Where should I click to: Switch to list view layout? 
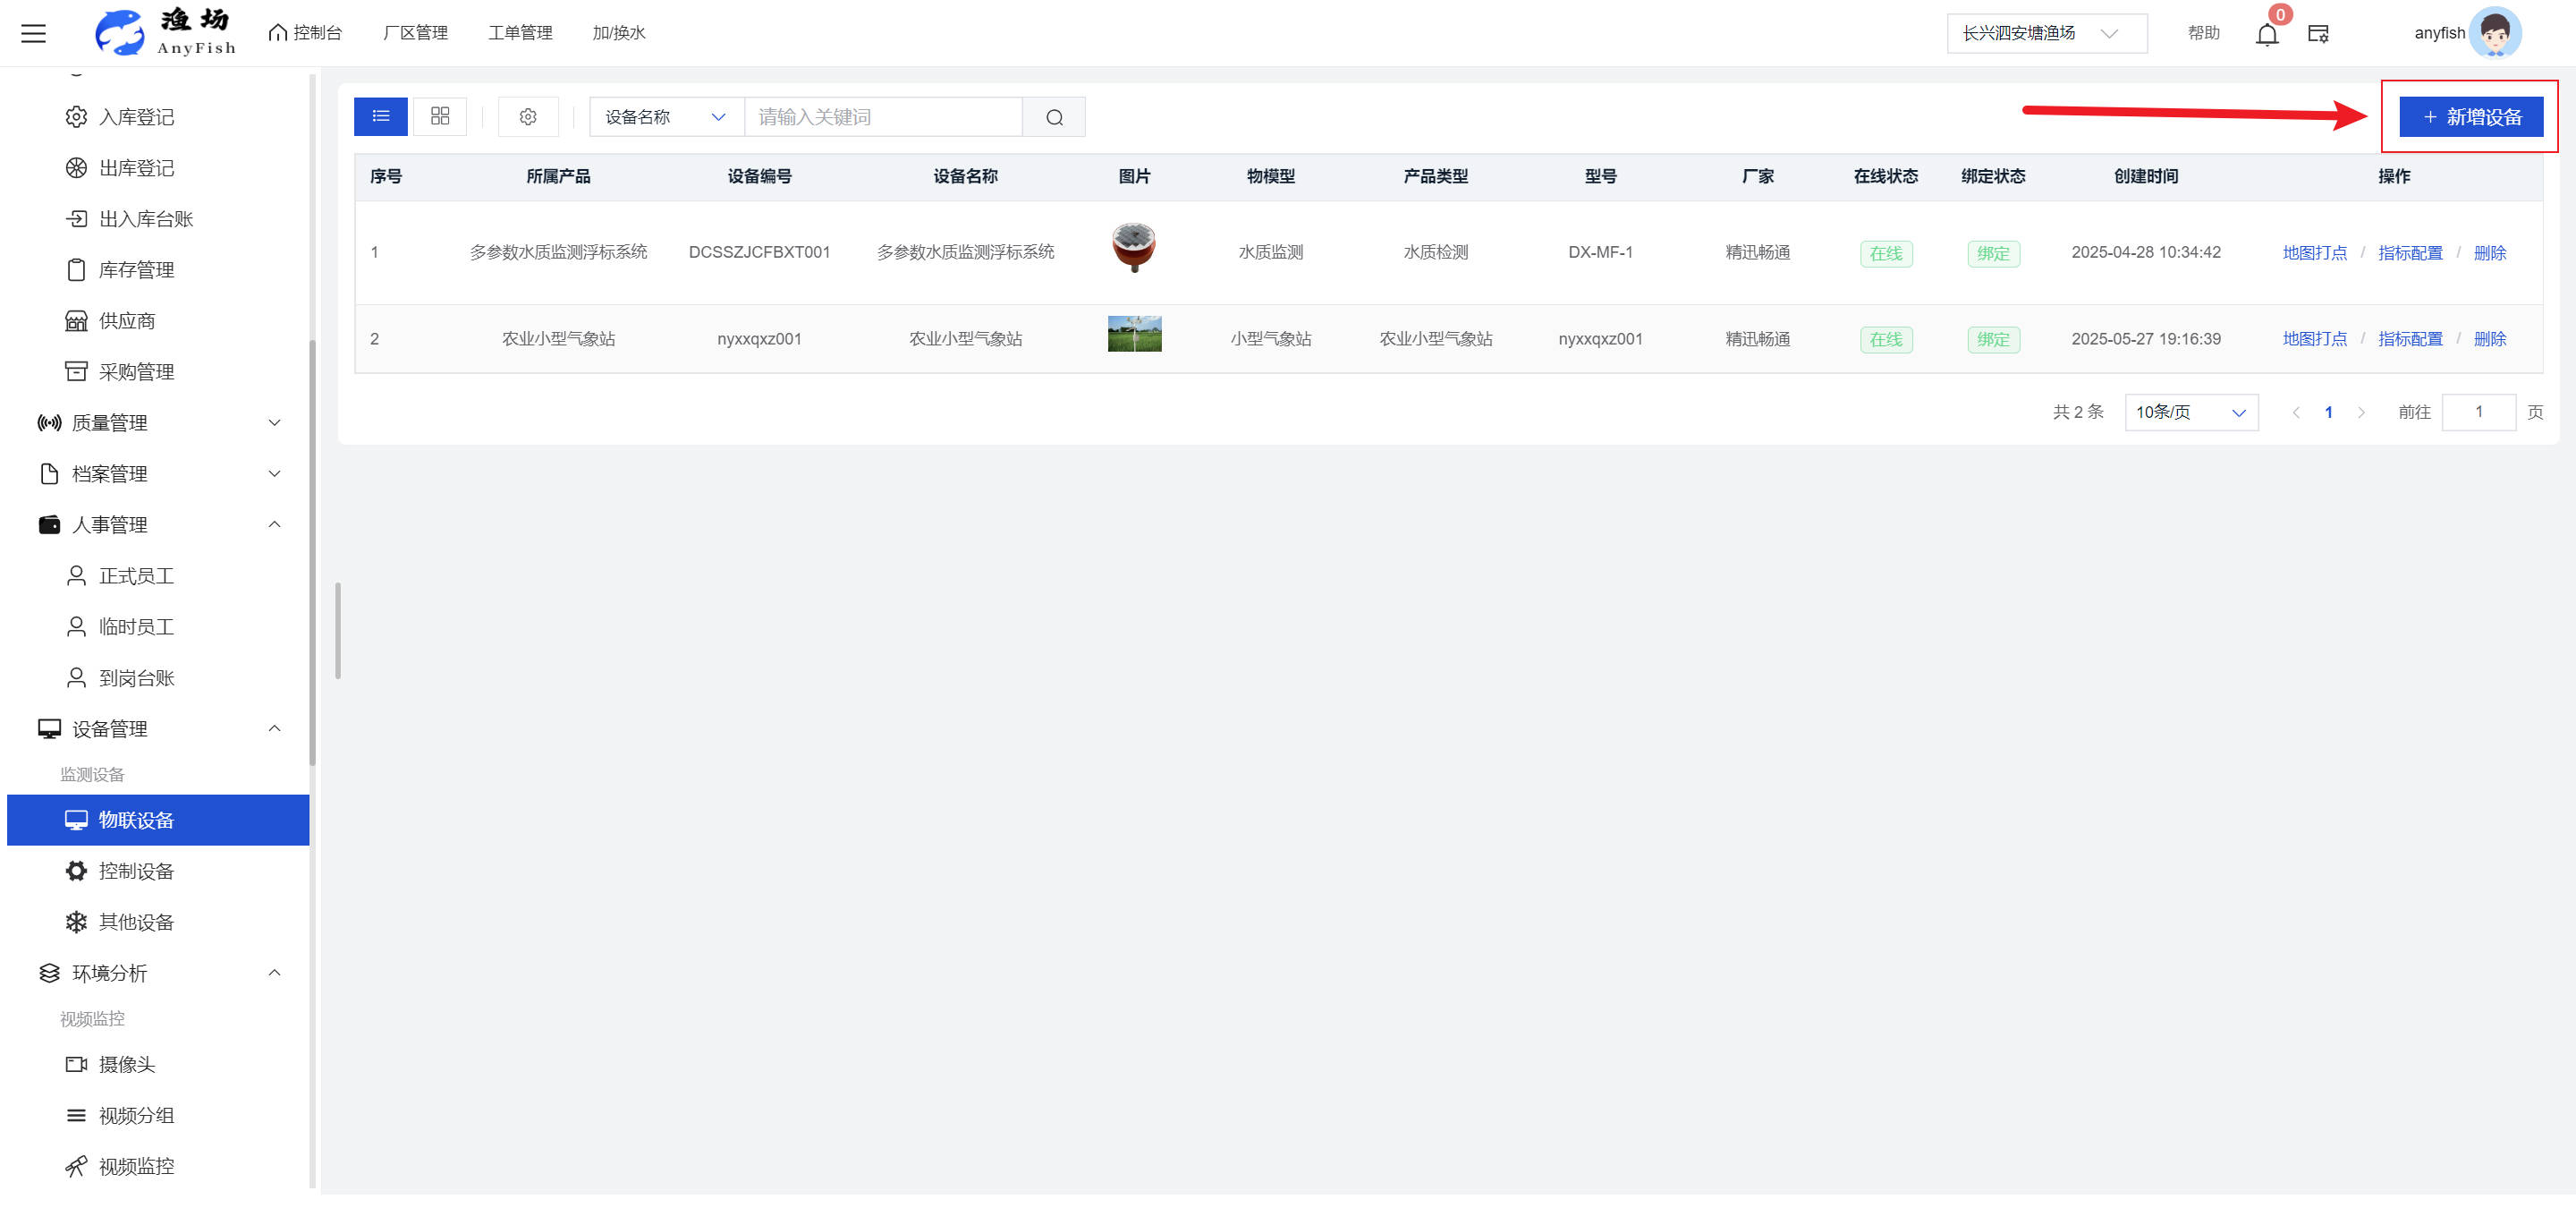click(x=380, y=116)
